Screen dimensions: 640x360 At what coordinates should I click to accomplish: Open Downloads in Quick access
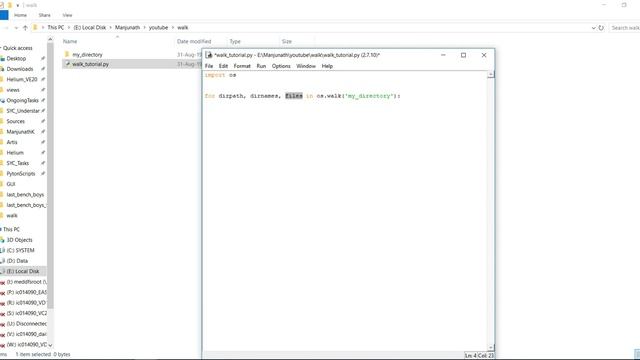point(20,69)
